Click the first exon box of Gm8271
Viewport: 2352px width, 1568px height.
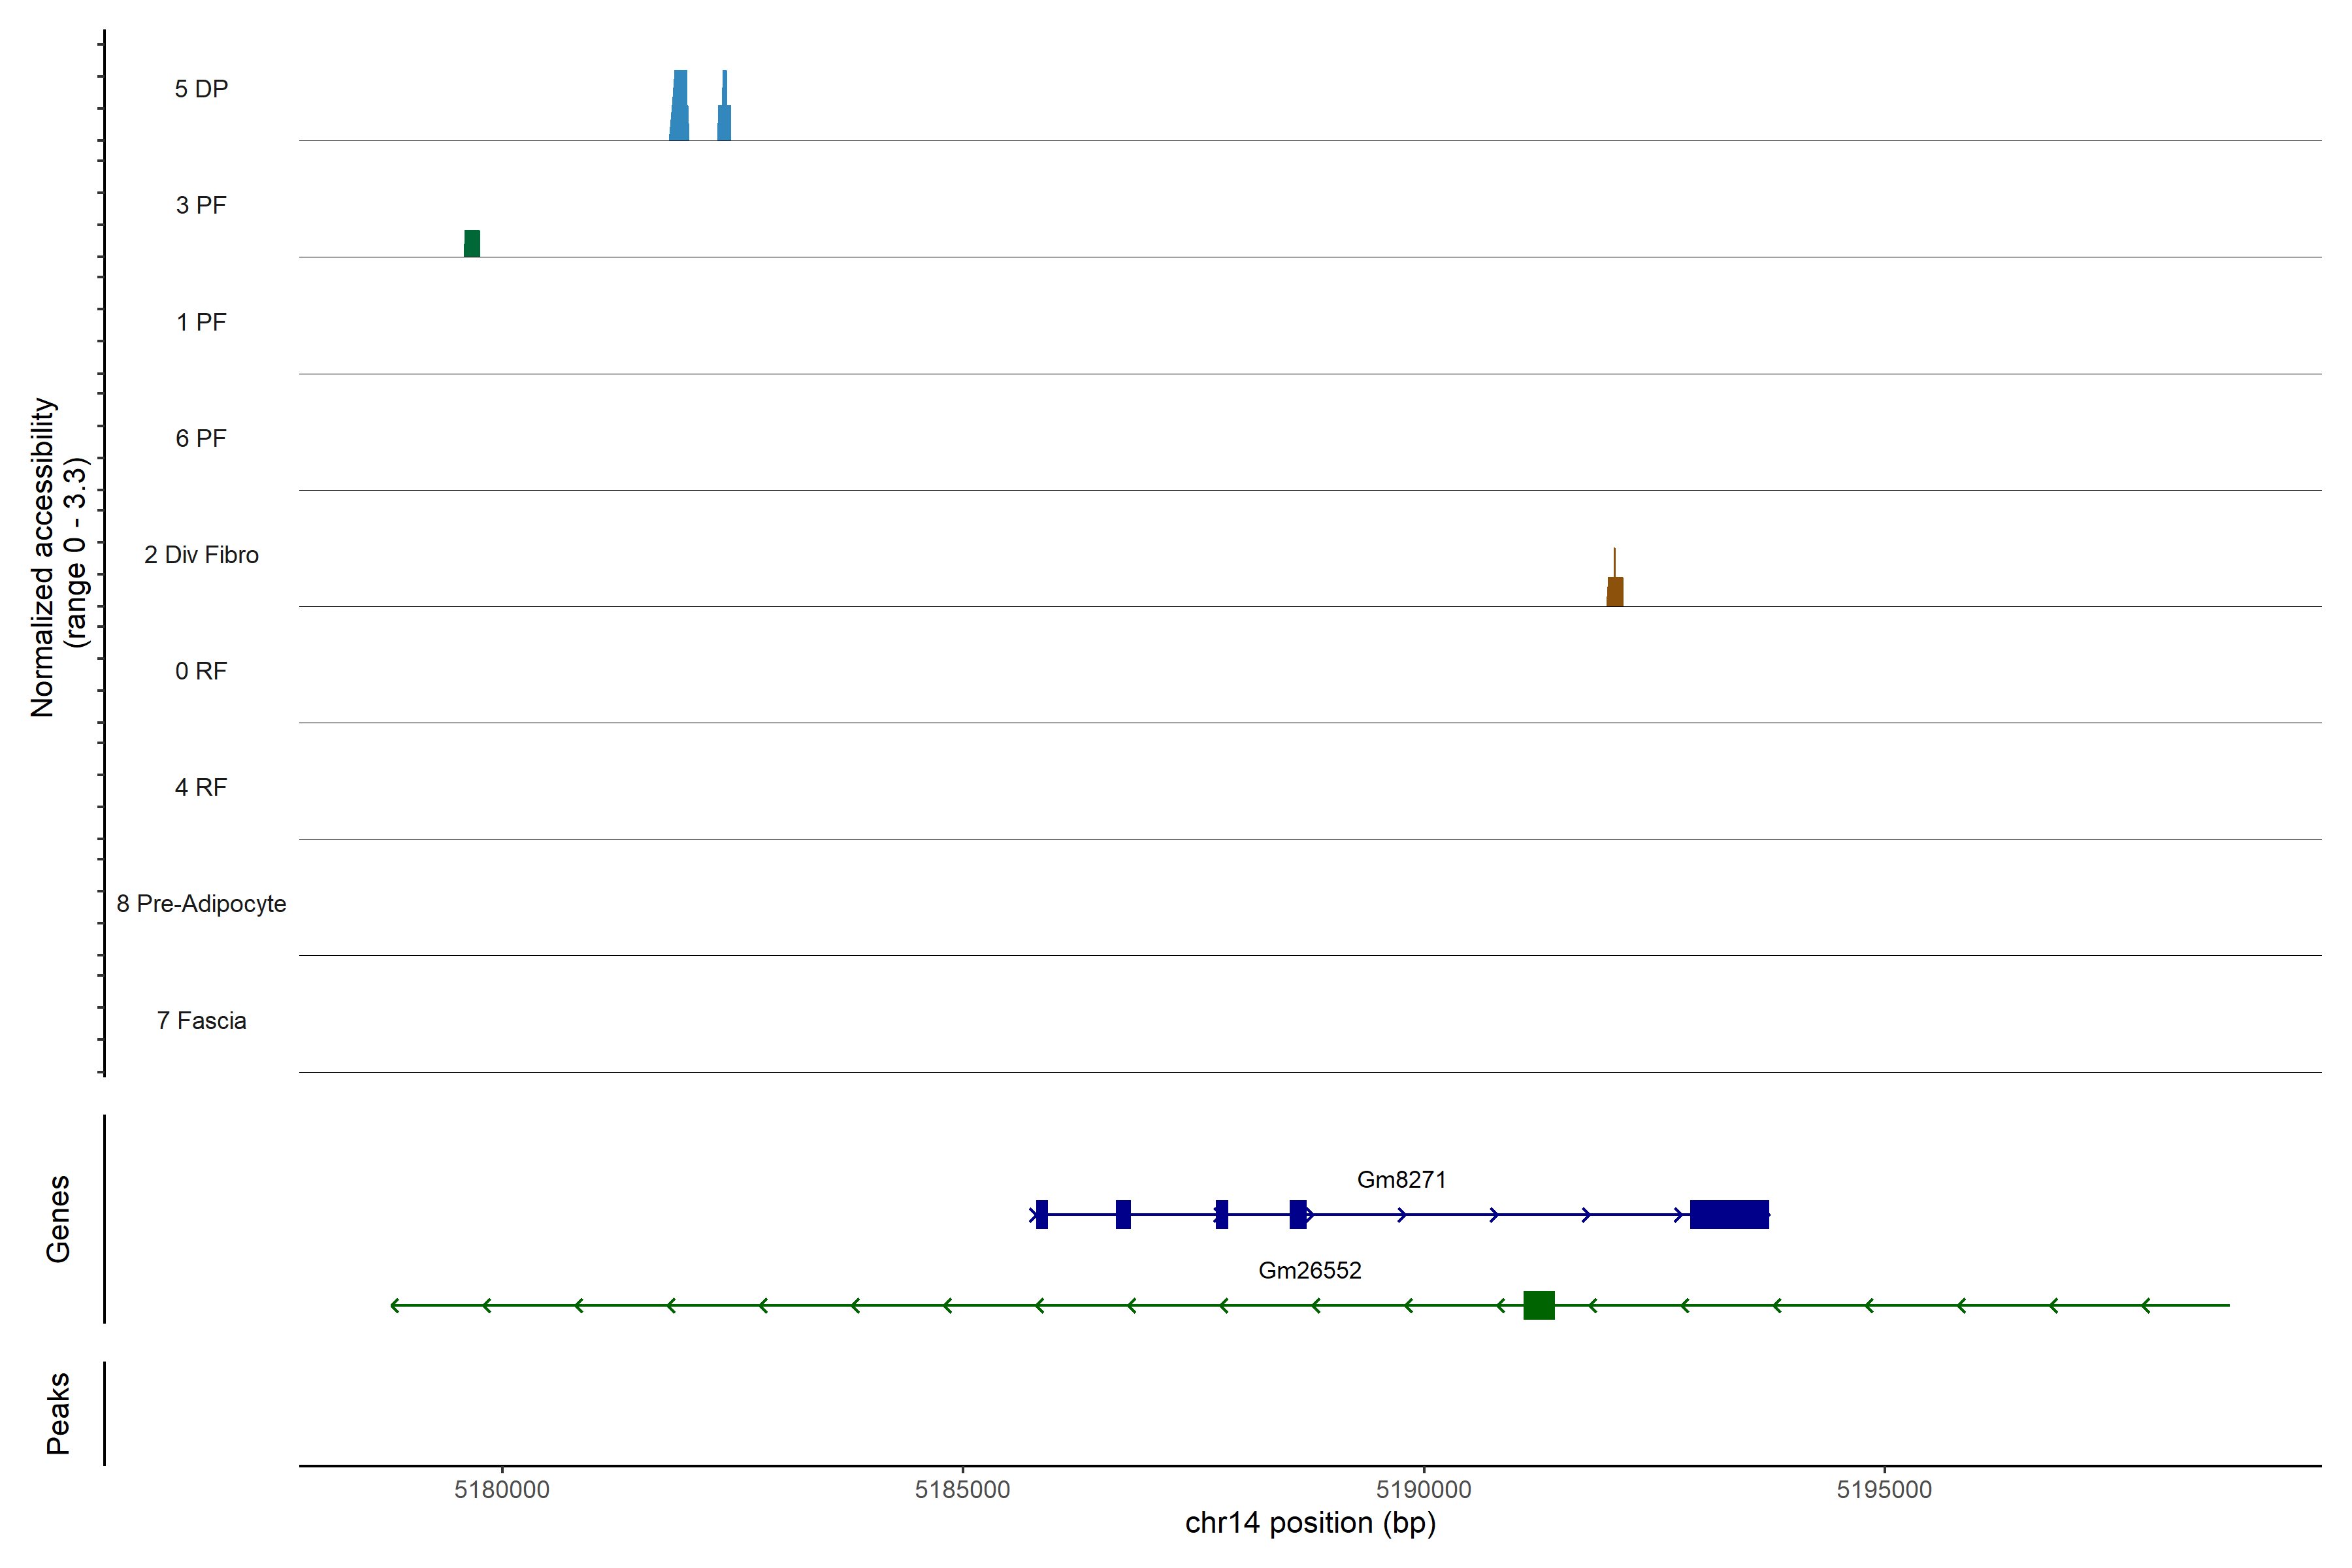(x=1041, y=1214)
